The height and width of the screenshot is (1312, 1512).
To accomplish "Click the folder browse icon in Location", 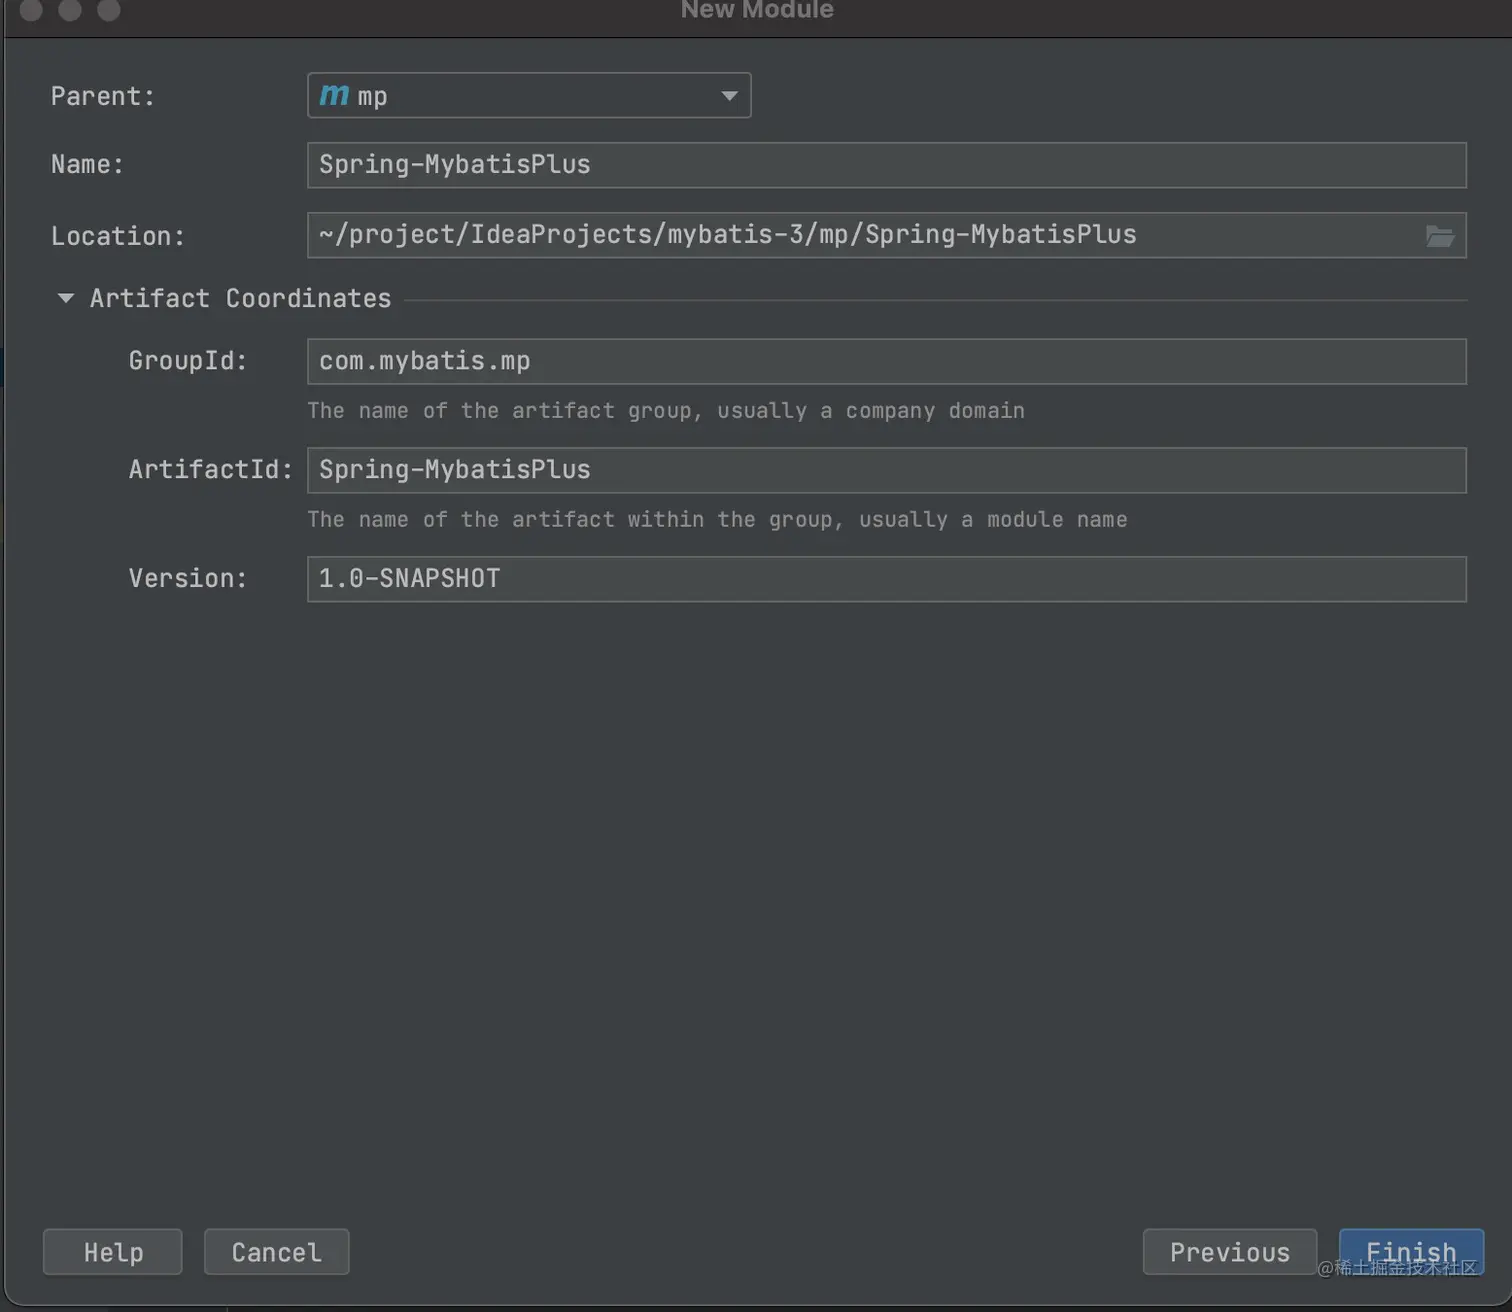I will point(1439,236).
